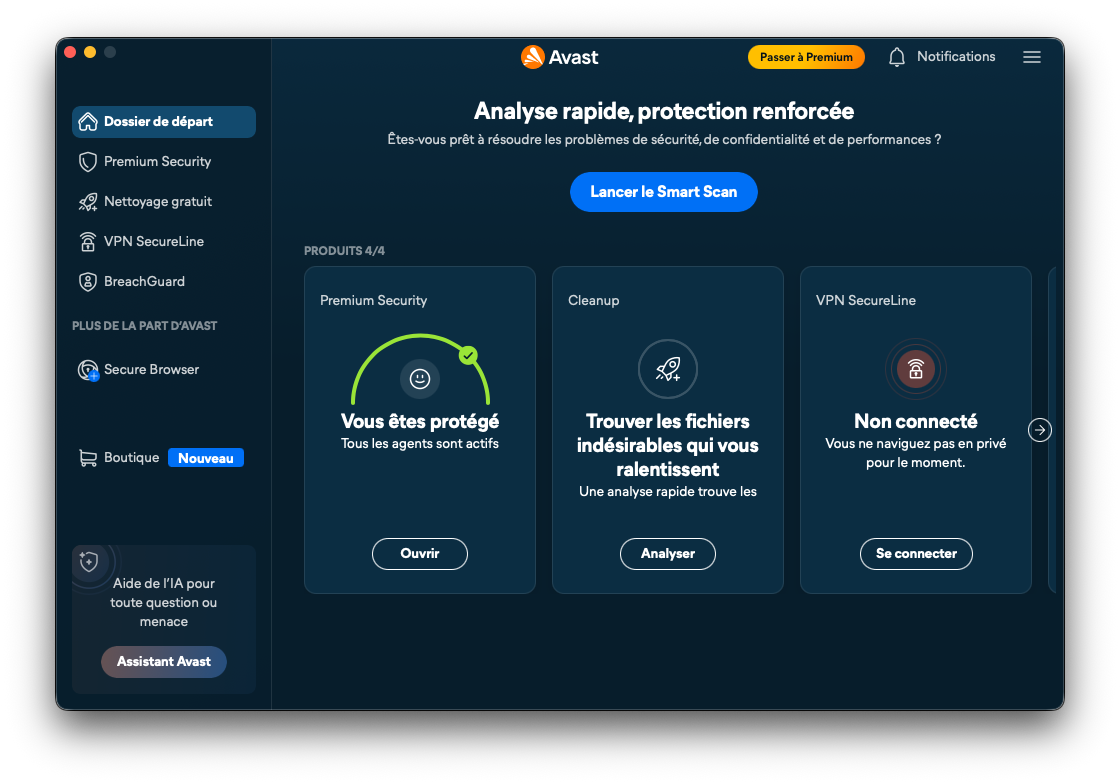This screenshot has height=784, width=1120.
Task: Click the home icon beside Dossier de départ
Action: tap(88, 121)
